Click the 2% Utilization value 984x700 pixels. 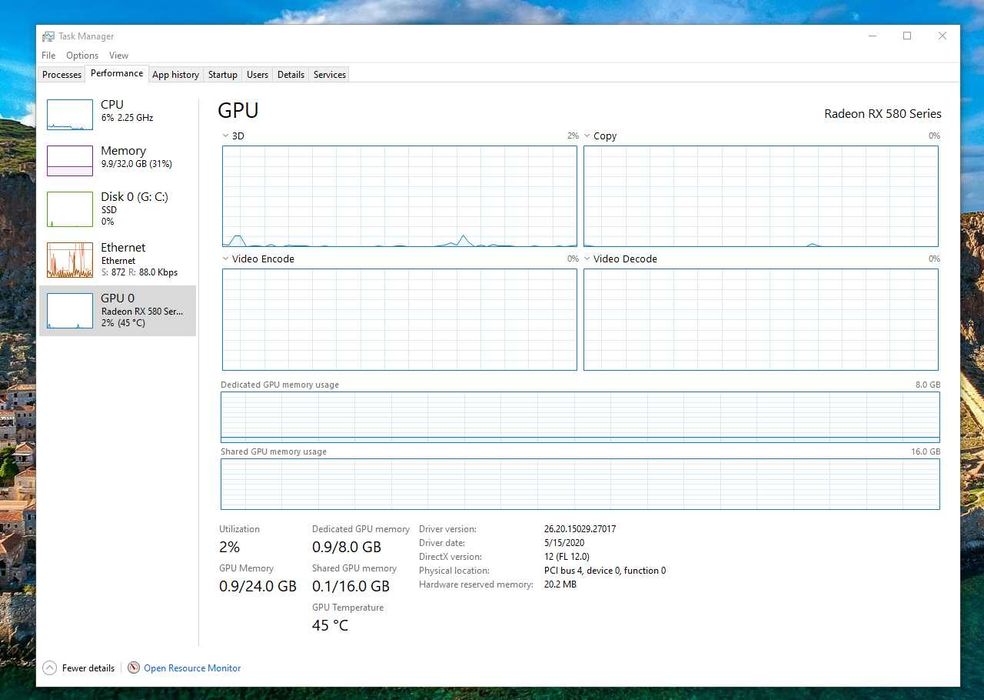click(229, 547)
